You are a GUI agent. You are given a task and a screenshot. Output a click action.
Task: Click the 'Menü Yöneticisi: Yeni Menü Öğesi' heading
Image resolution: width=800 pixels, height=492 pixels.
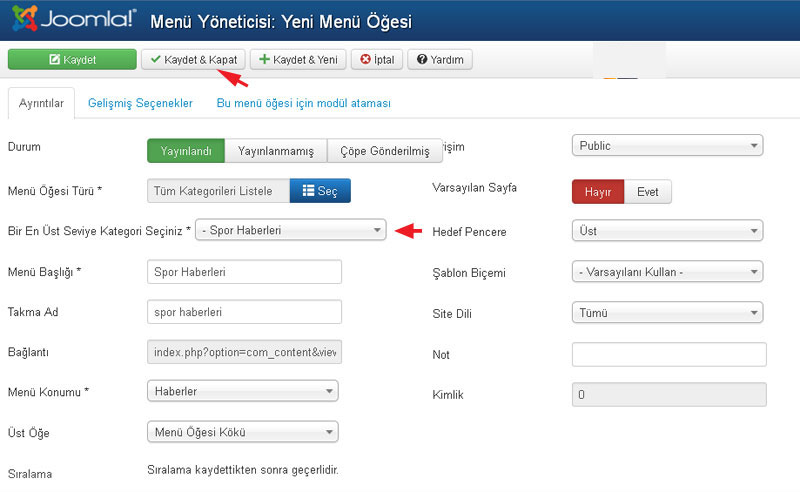click(x=281, y=21)
